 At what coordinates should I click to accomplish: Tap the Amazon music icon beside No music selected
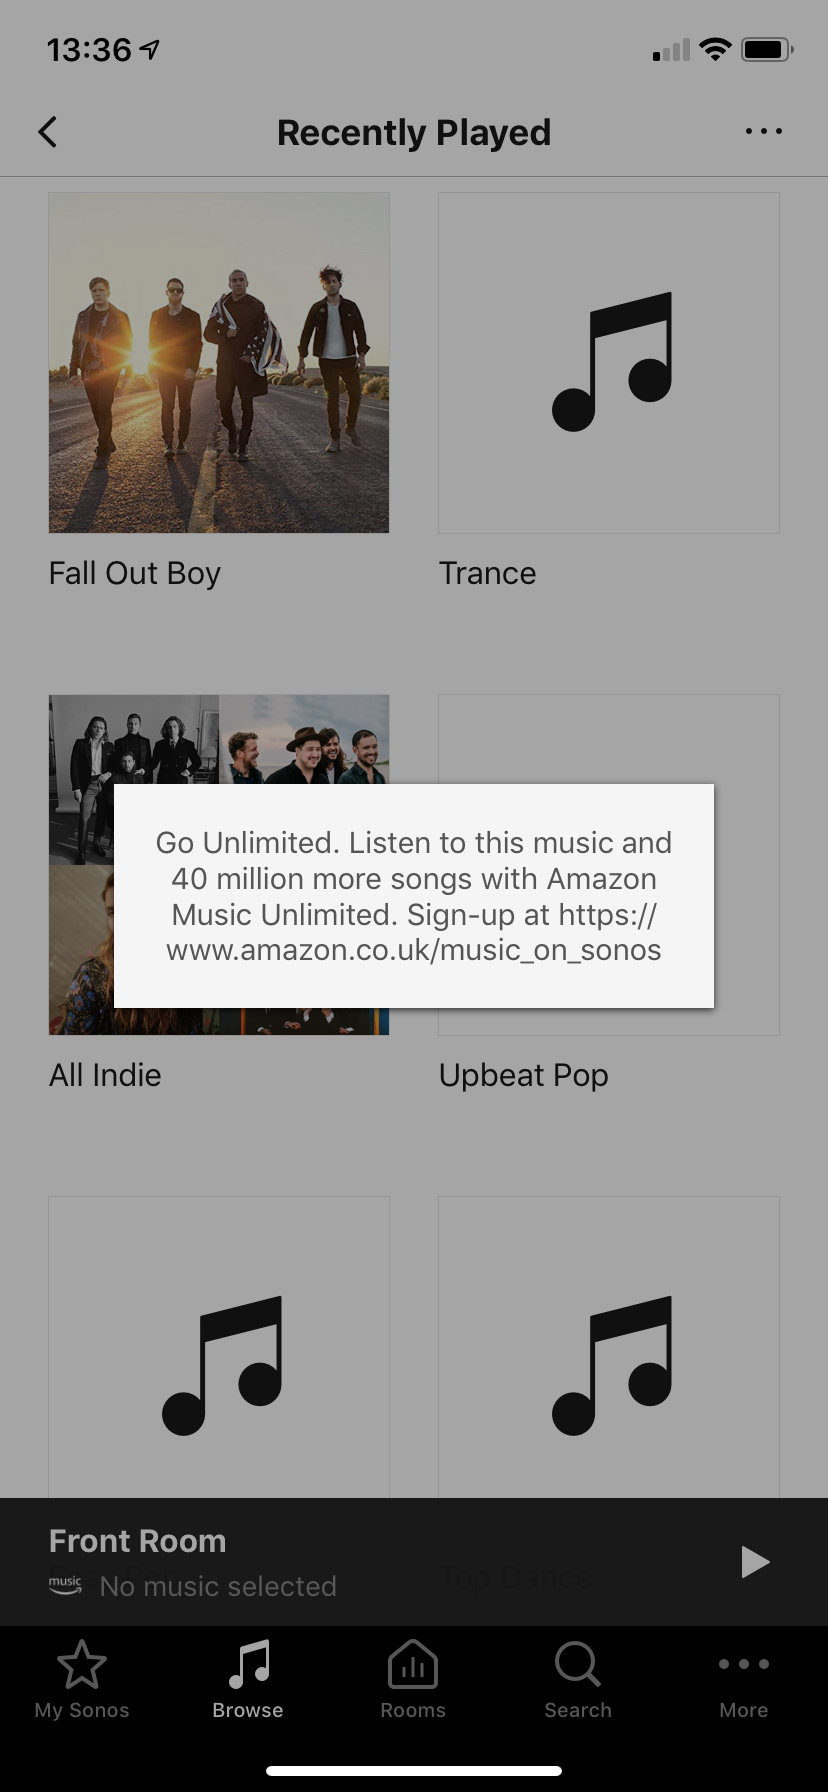(x=66, y=1585)
